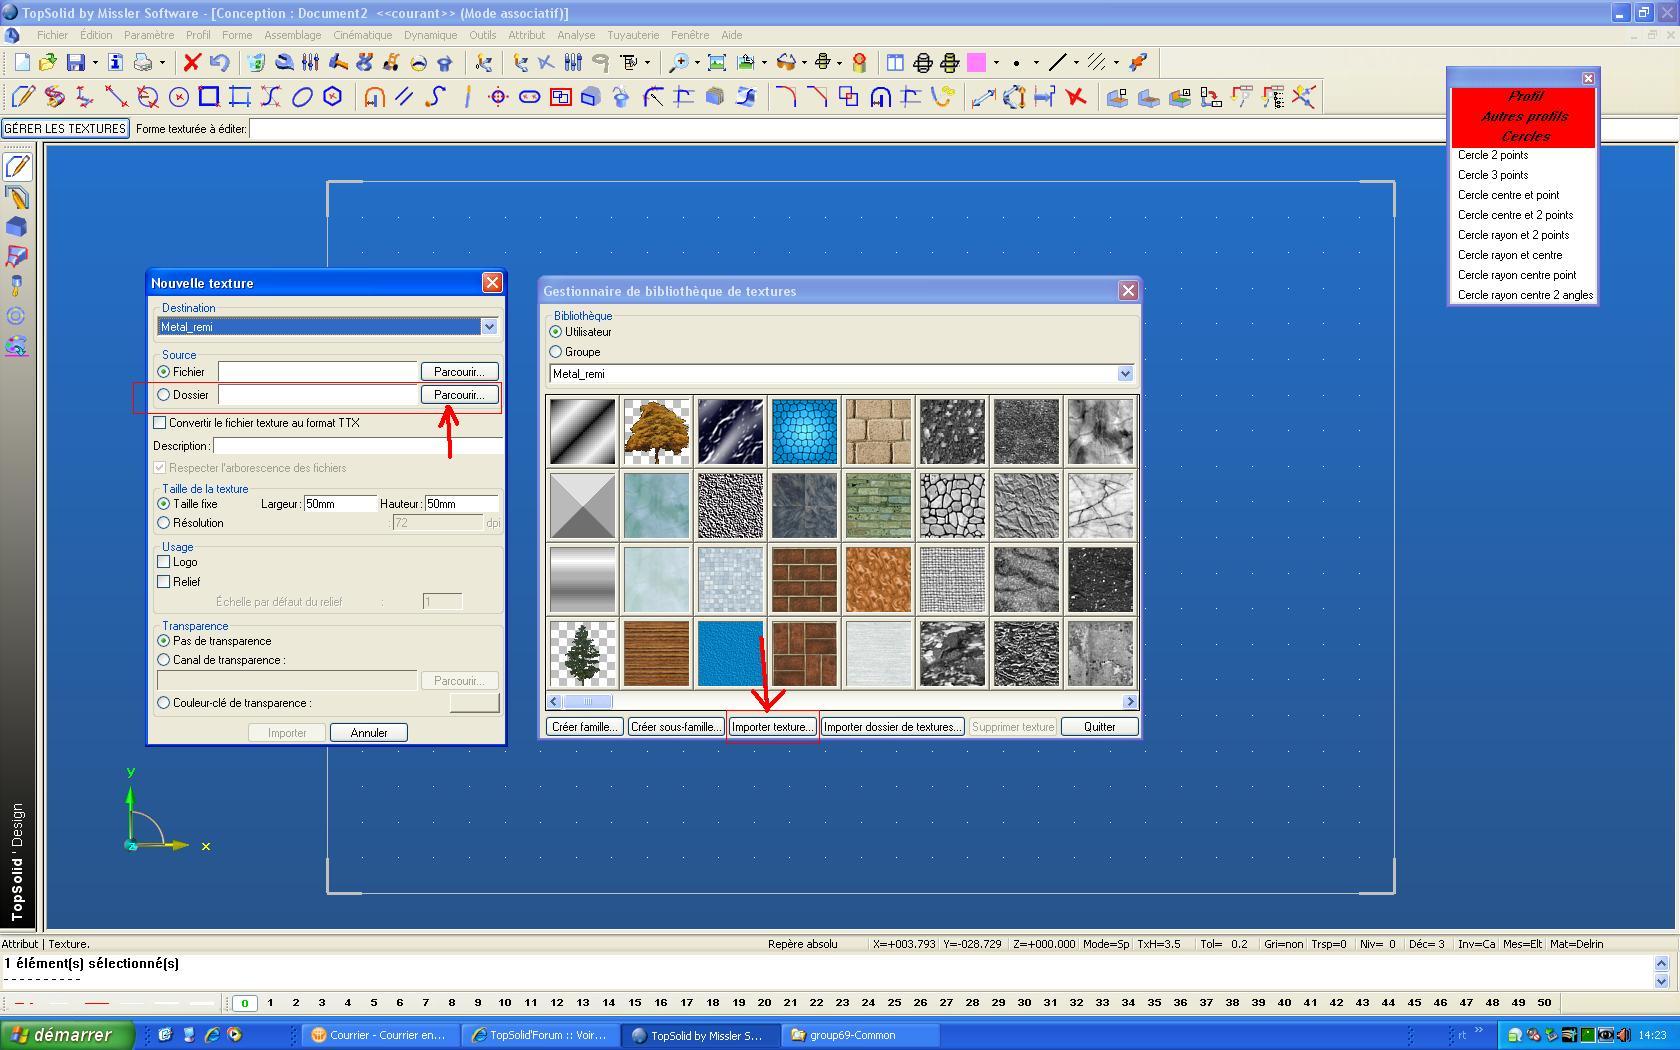Viewport: 1680px width, 1050px height.
Task: Enable Convertir le fichier texture au format TTX
Action: [x=160, y=423]
